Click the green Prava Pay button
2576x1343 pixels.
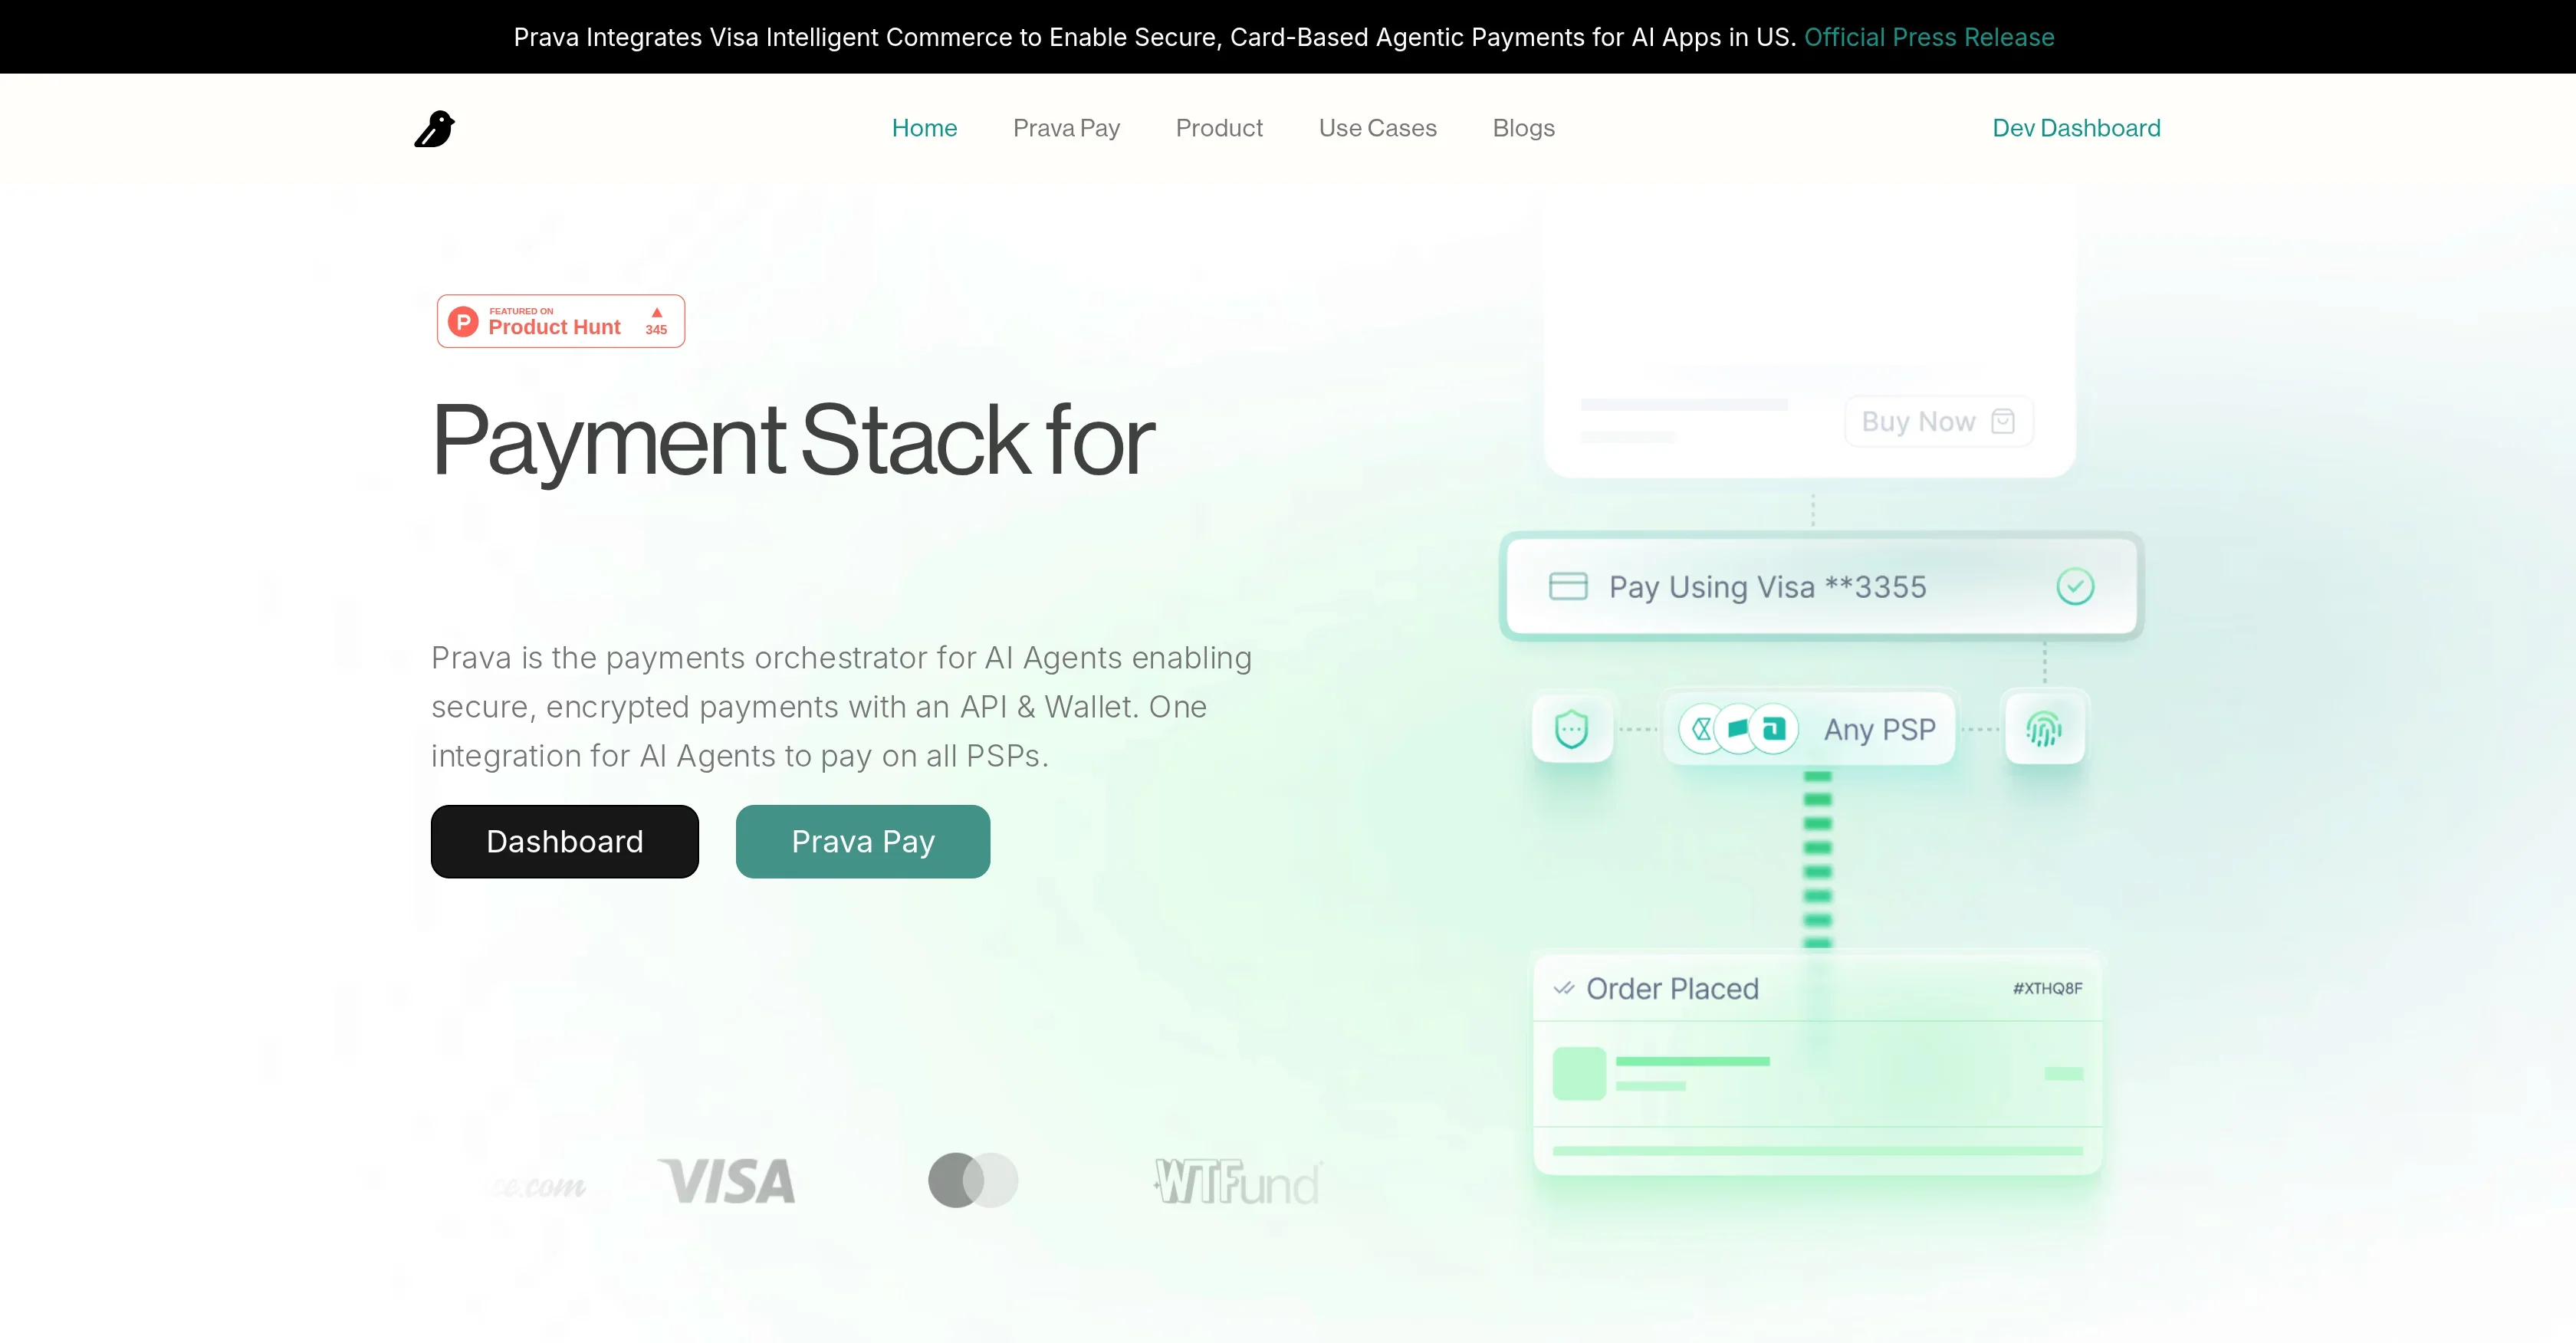point(863,841)
